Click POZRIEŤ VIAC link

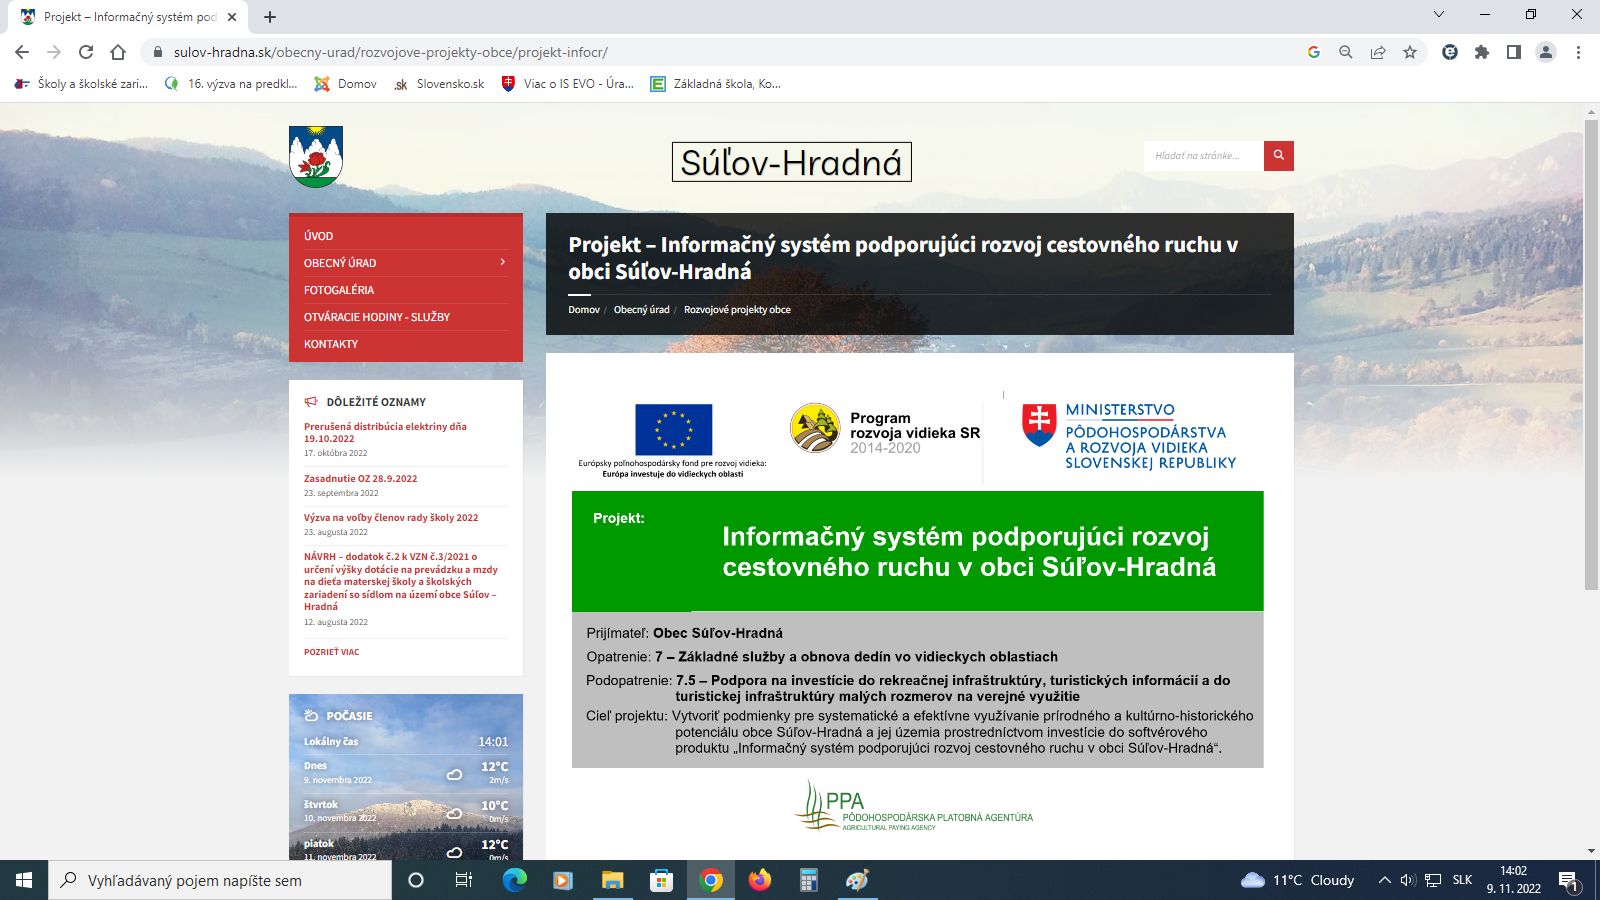pyautogui.click(x=331, y=652)
